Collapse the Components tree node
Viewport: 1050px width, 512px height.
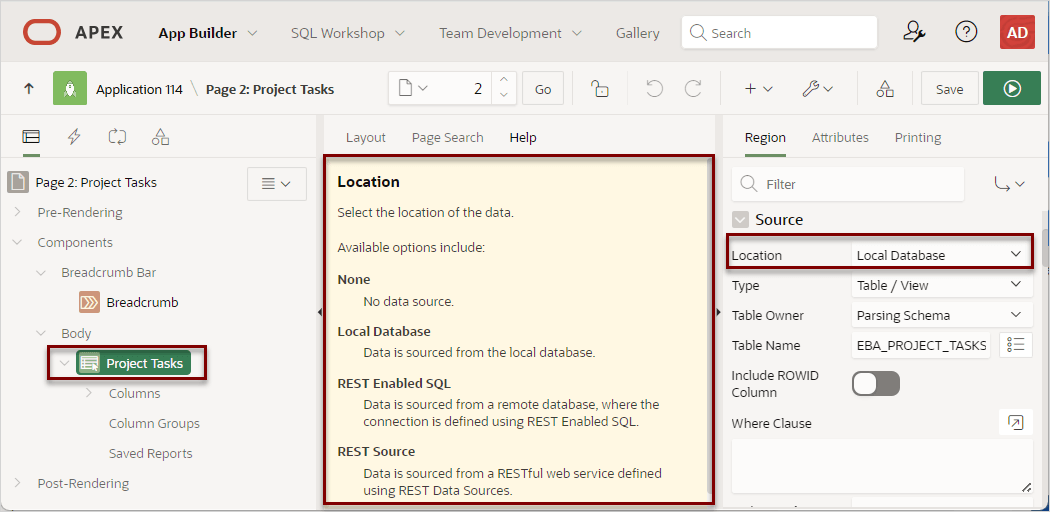pos(17,242)
